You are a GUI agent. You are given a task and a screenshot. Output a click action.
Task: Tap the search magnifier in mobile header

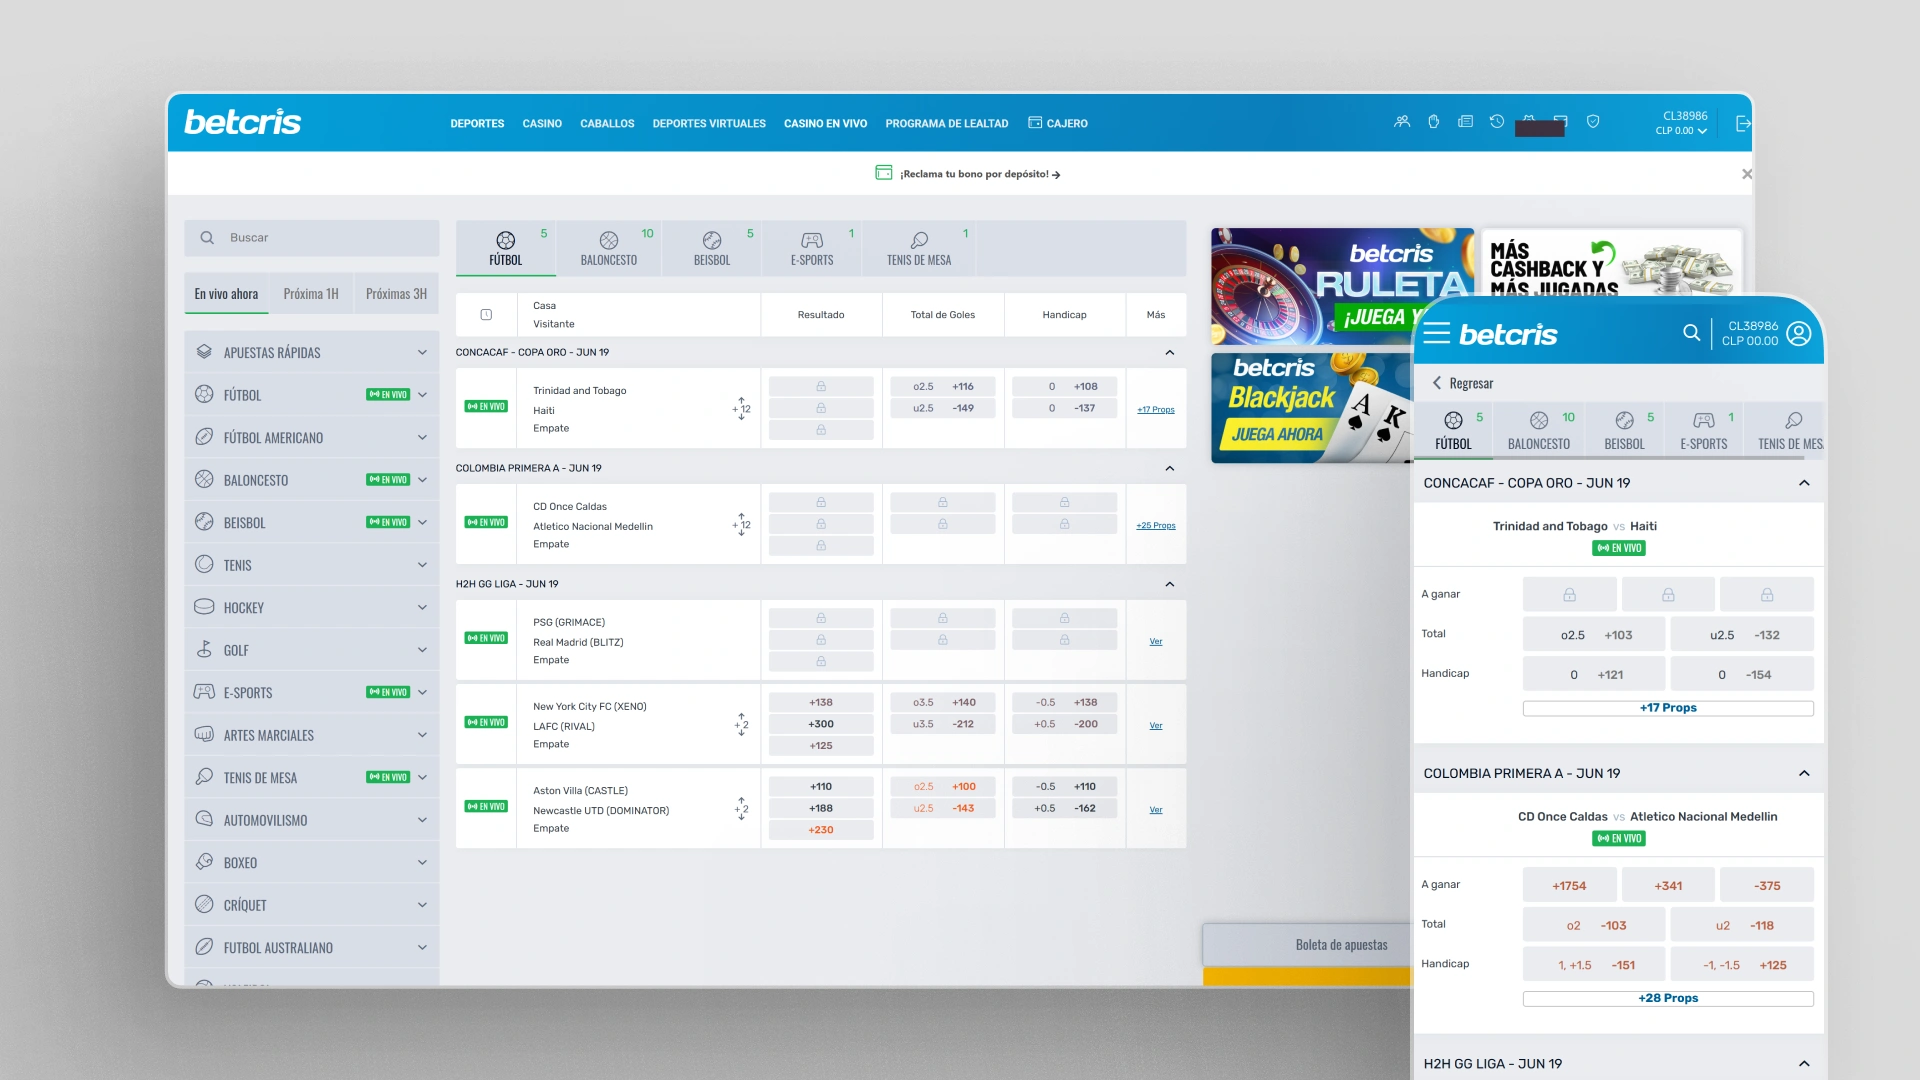click(1691, 332)
